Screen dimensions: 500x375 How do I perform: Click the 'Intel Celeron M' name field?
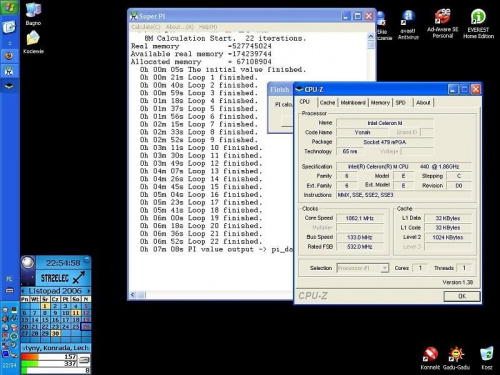tap(385, 123)
